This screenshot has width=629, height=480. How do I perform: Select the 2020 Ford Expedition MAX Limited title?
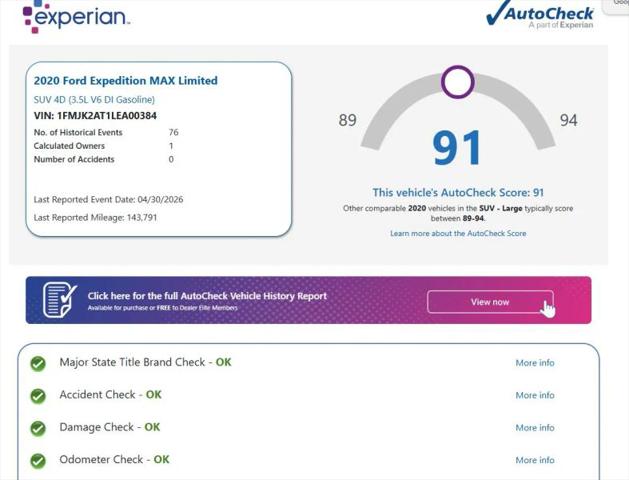pos(126,81)
